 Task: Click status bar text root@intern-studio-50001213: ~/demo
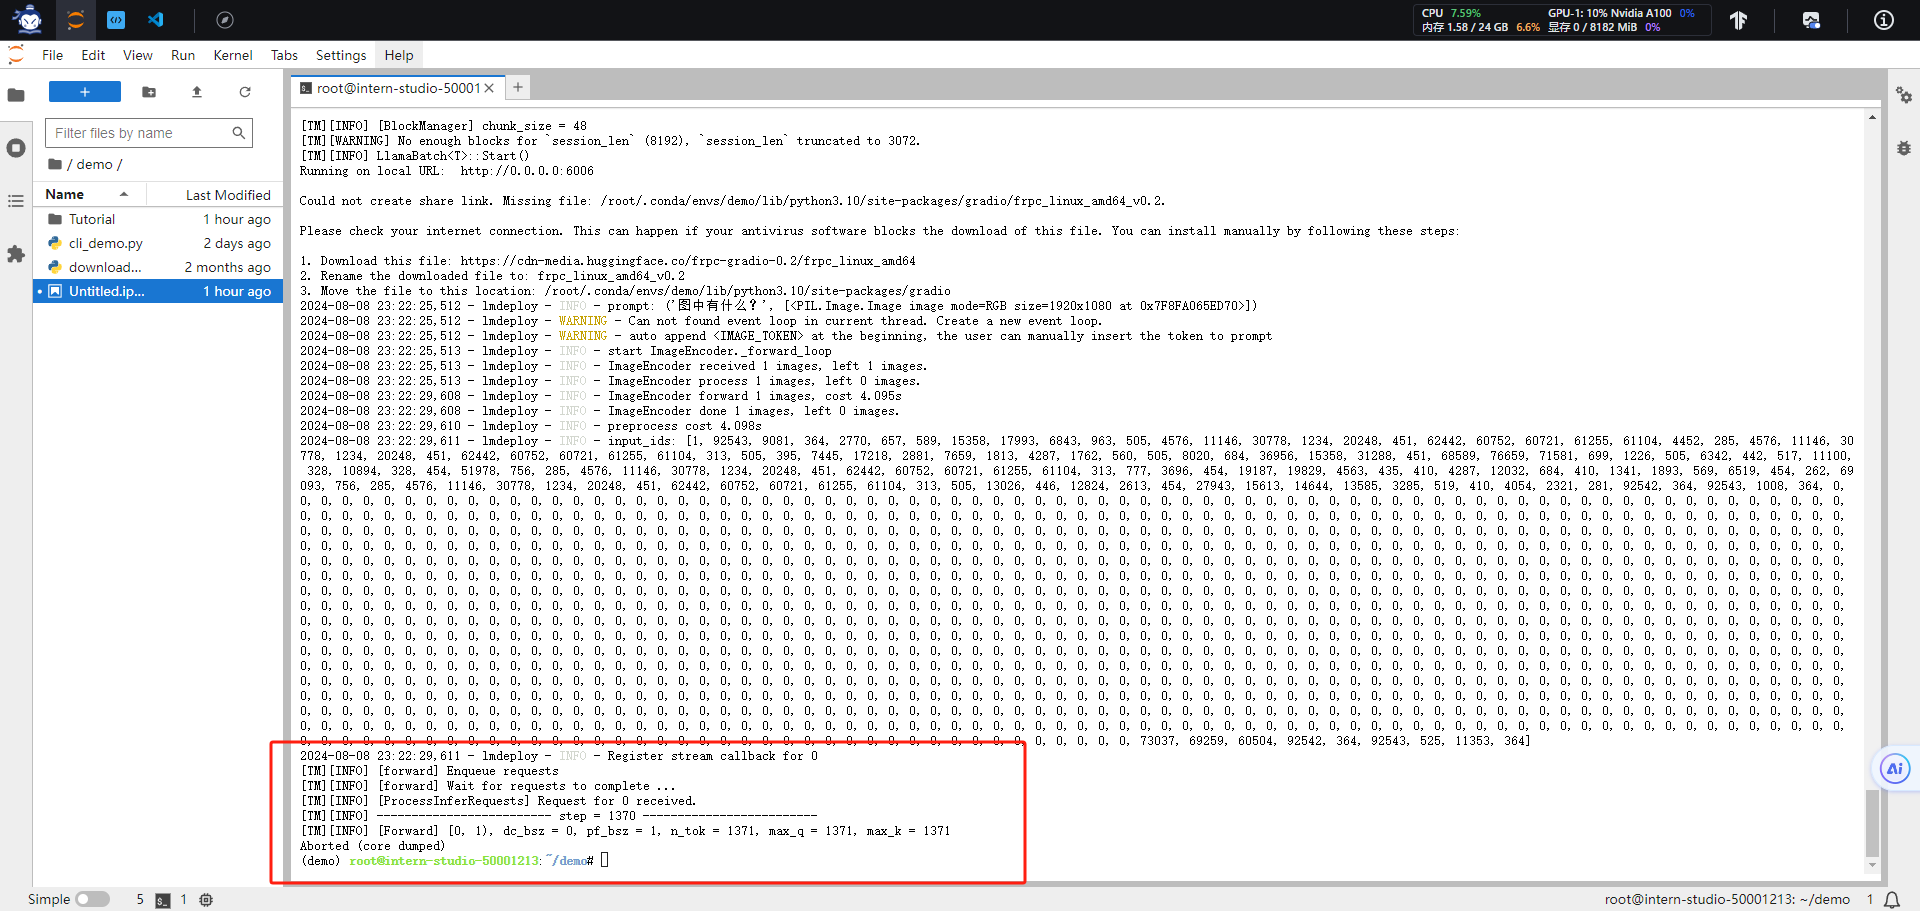pos(1727,899)
